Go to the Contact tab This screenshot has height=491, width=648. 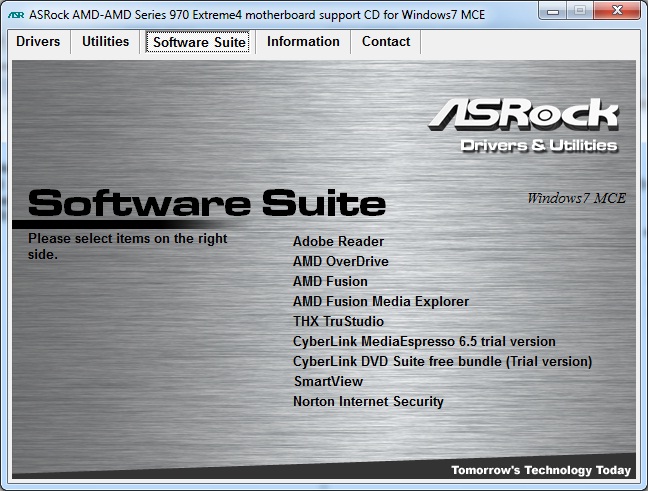tap(386, 42)
